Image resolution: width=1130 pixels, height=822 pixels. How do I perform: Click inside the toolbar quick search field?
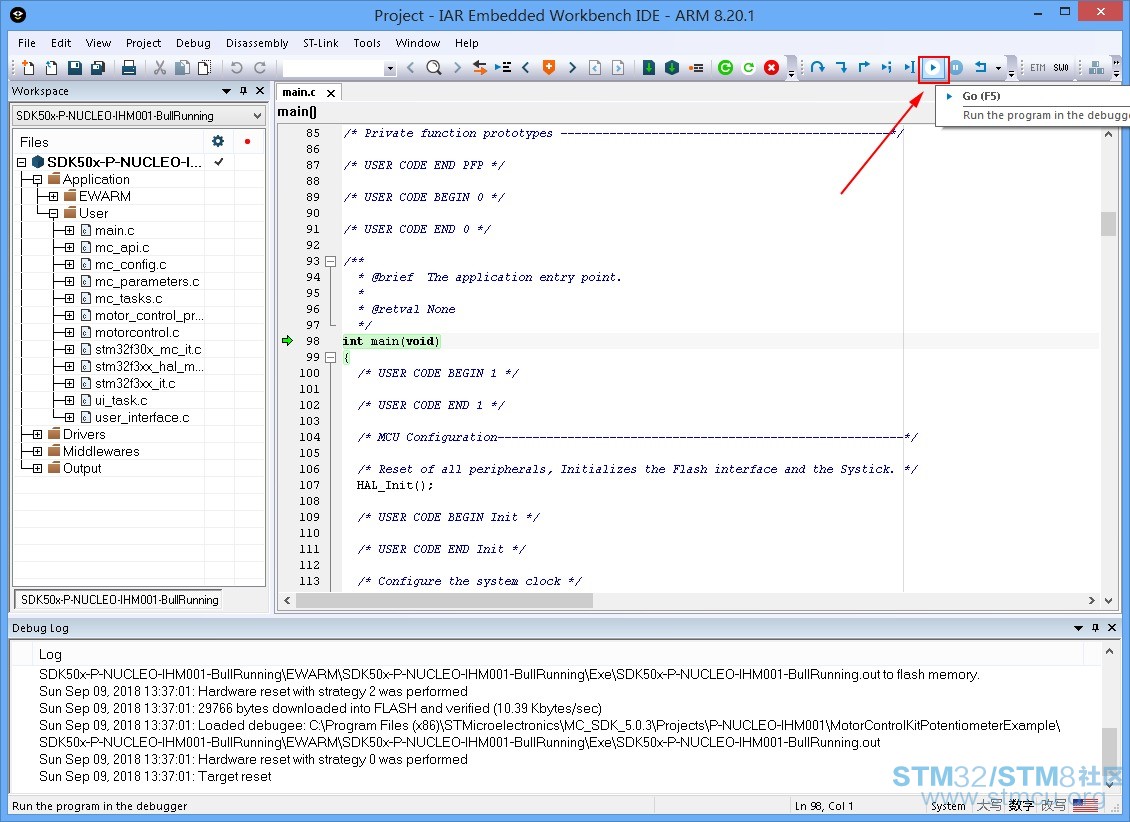click(x=332, y=68)
